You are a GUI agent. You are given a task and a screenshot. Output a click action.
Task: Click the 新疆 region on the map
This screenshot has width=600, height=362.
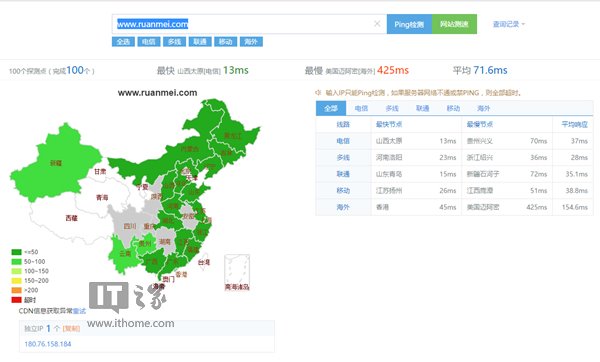coord(56,163)
